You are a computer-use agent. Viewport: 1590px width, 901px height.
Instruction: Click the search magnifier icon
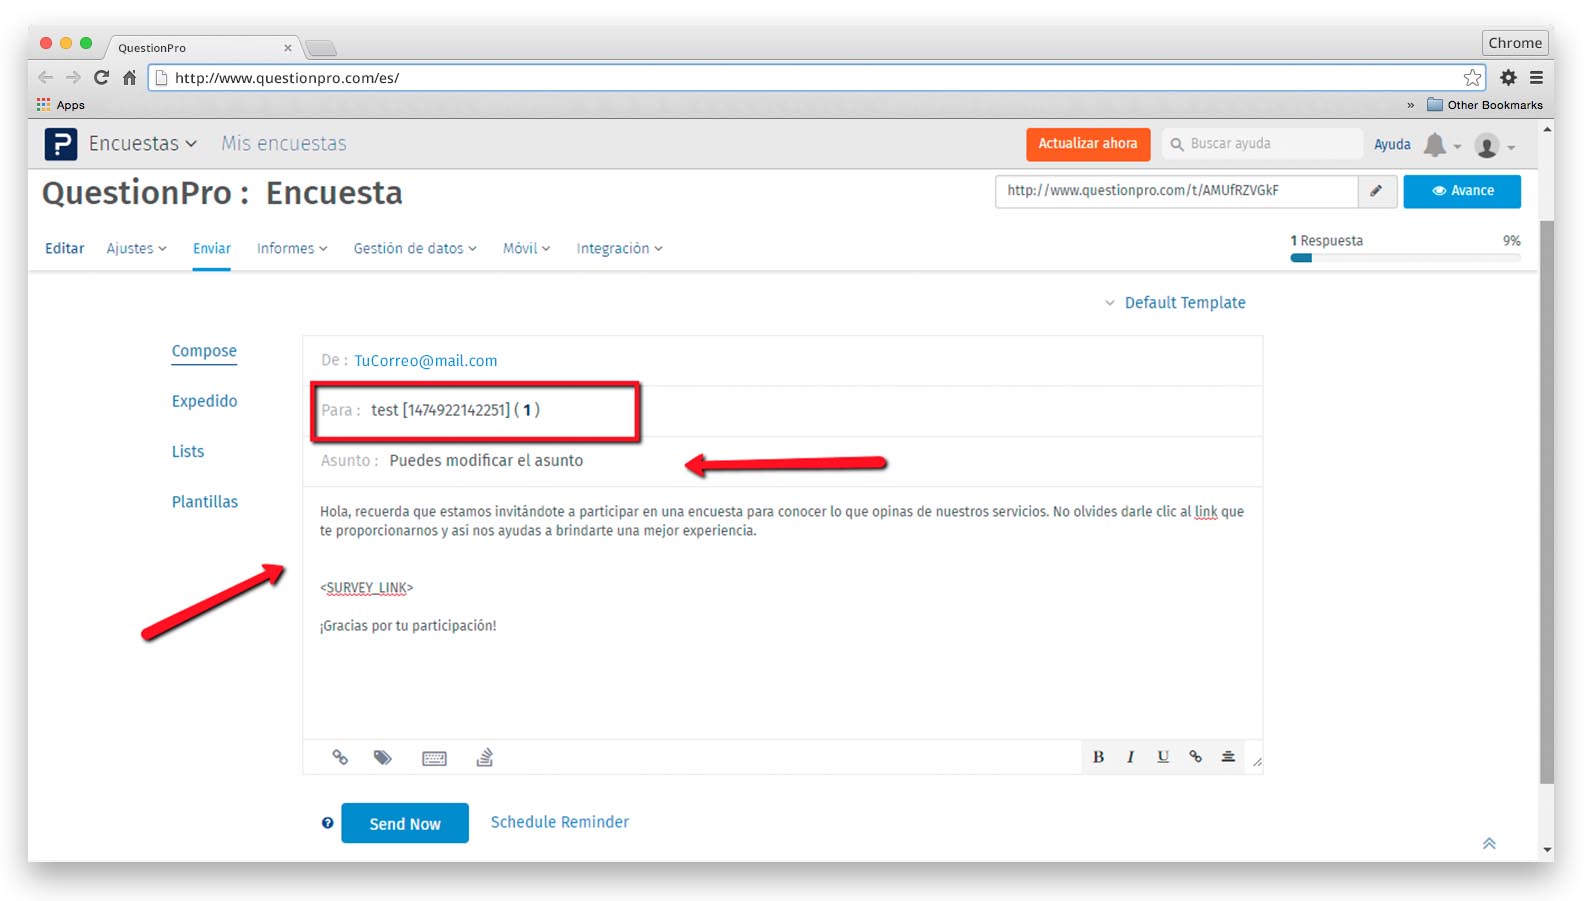[1177, 144]
